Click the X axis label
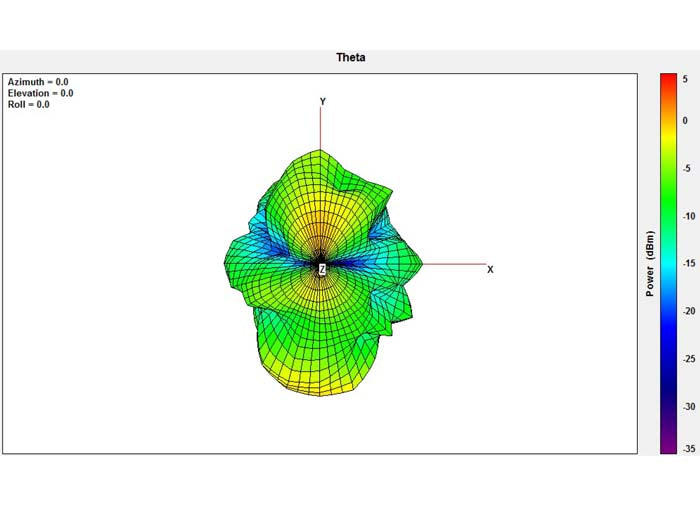Image resolution: width=700 pixels, height=530 pixels. pos(490,270)
